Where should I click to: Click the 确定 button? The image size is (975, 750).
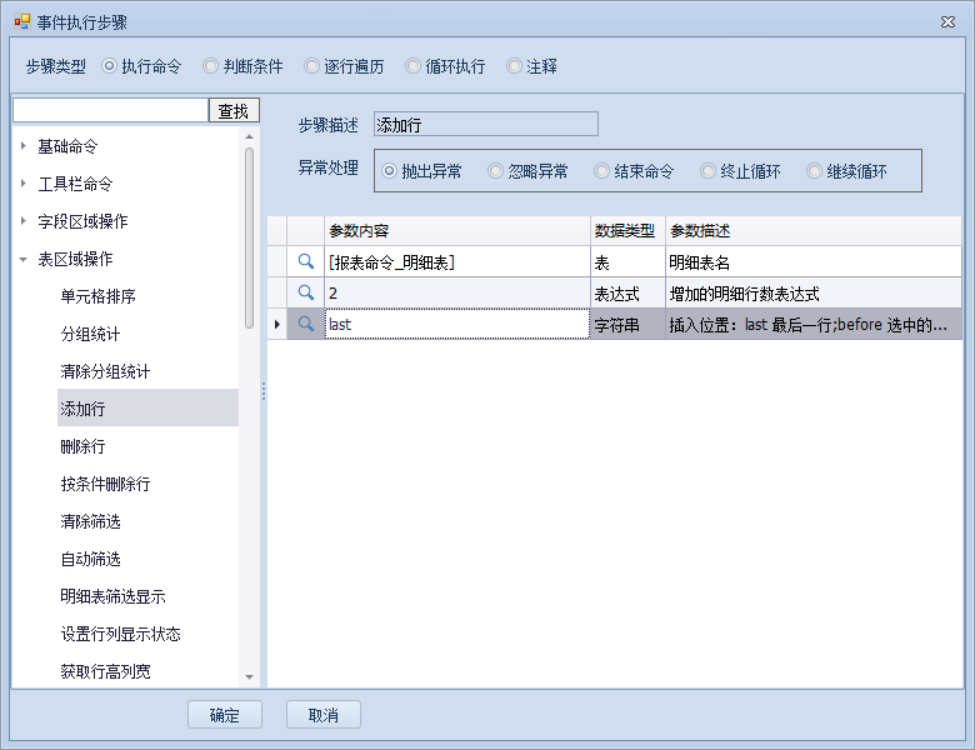224,715
